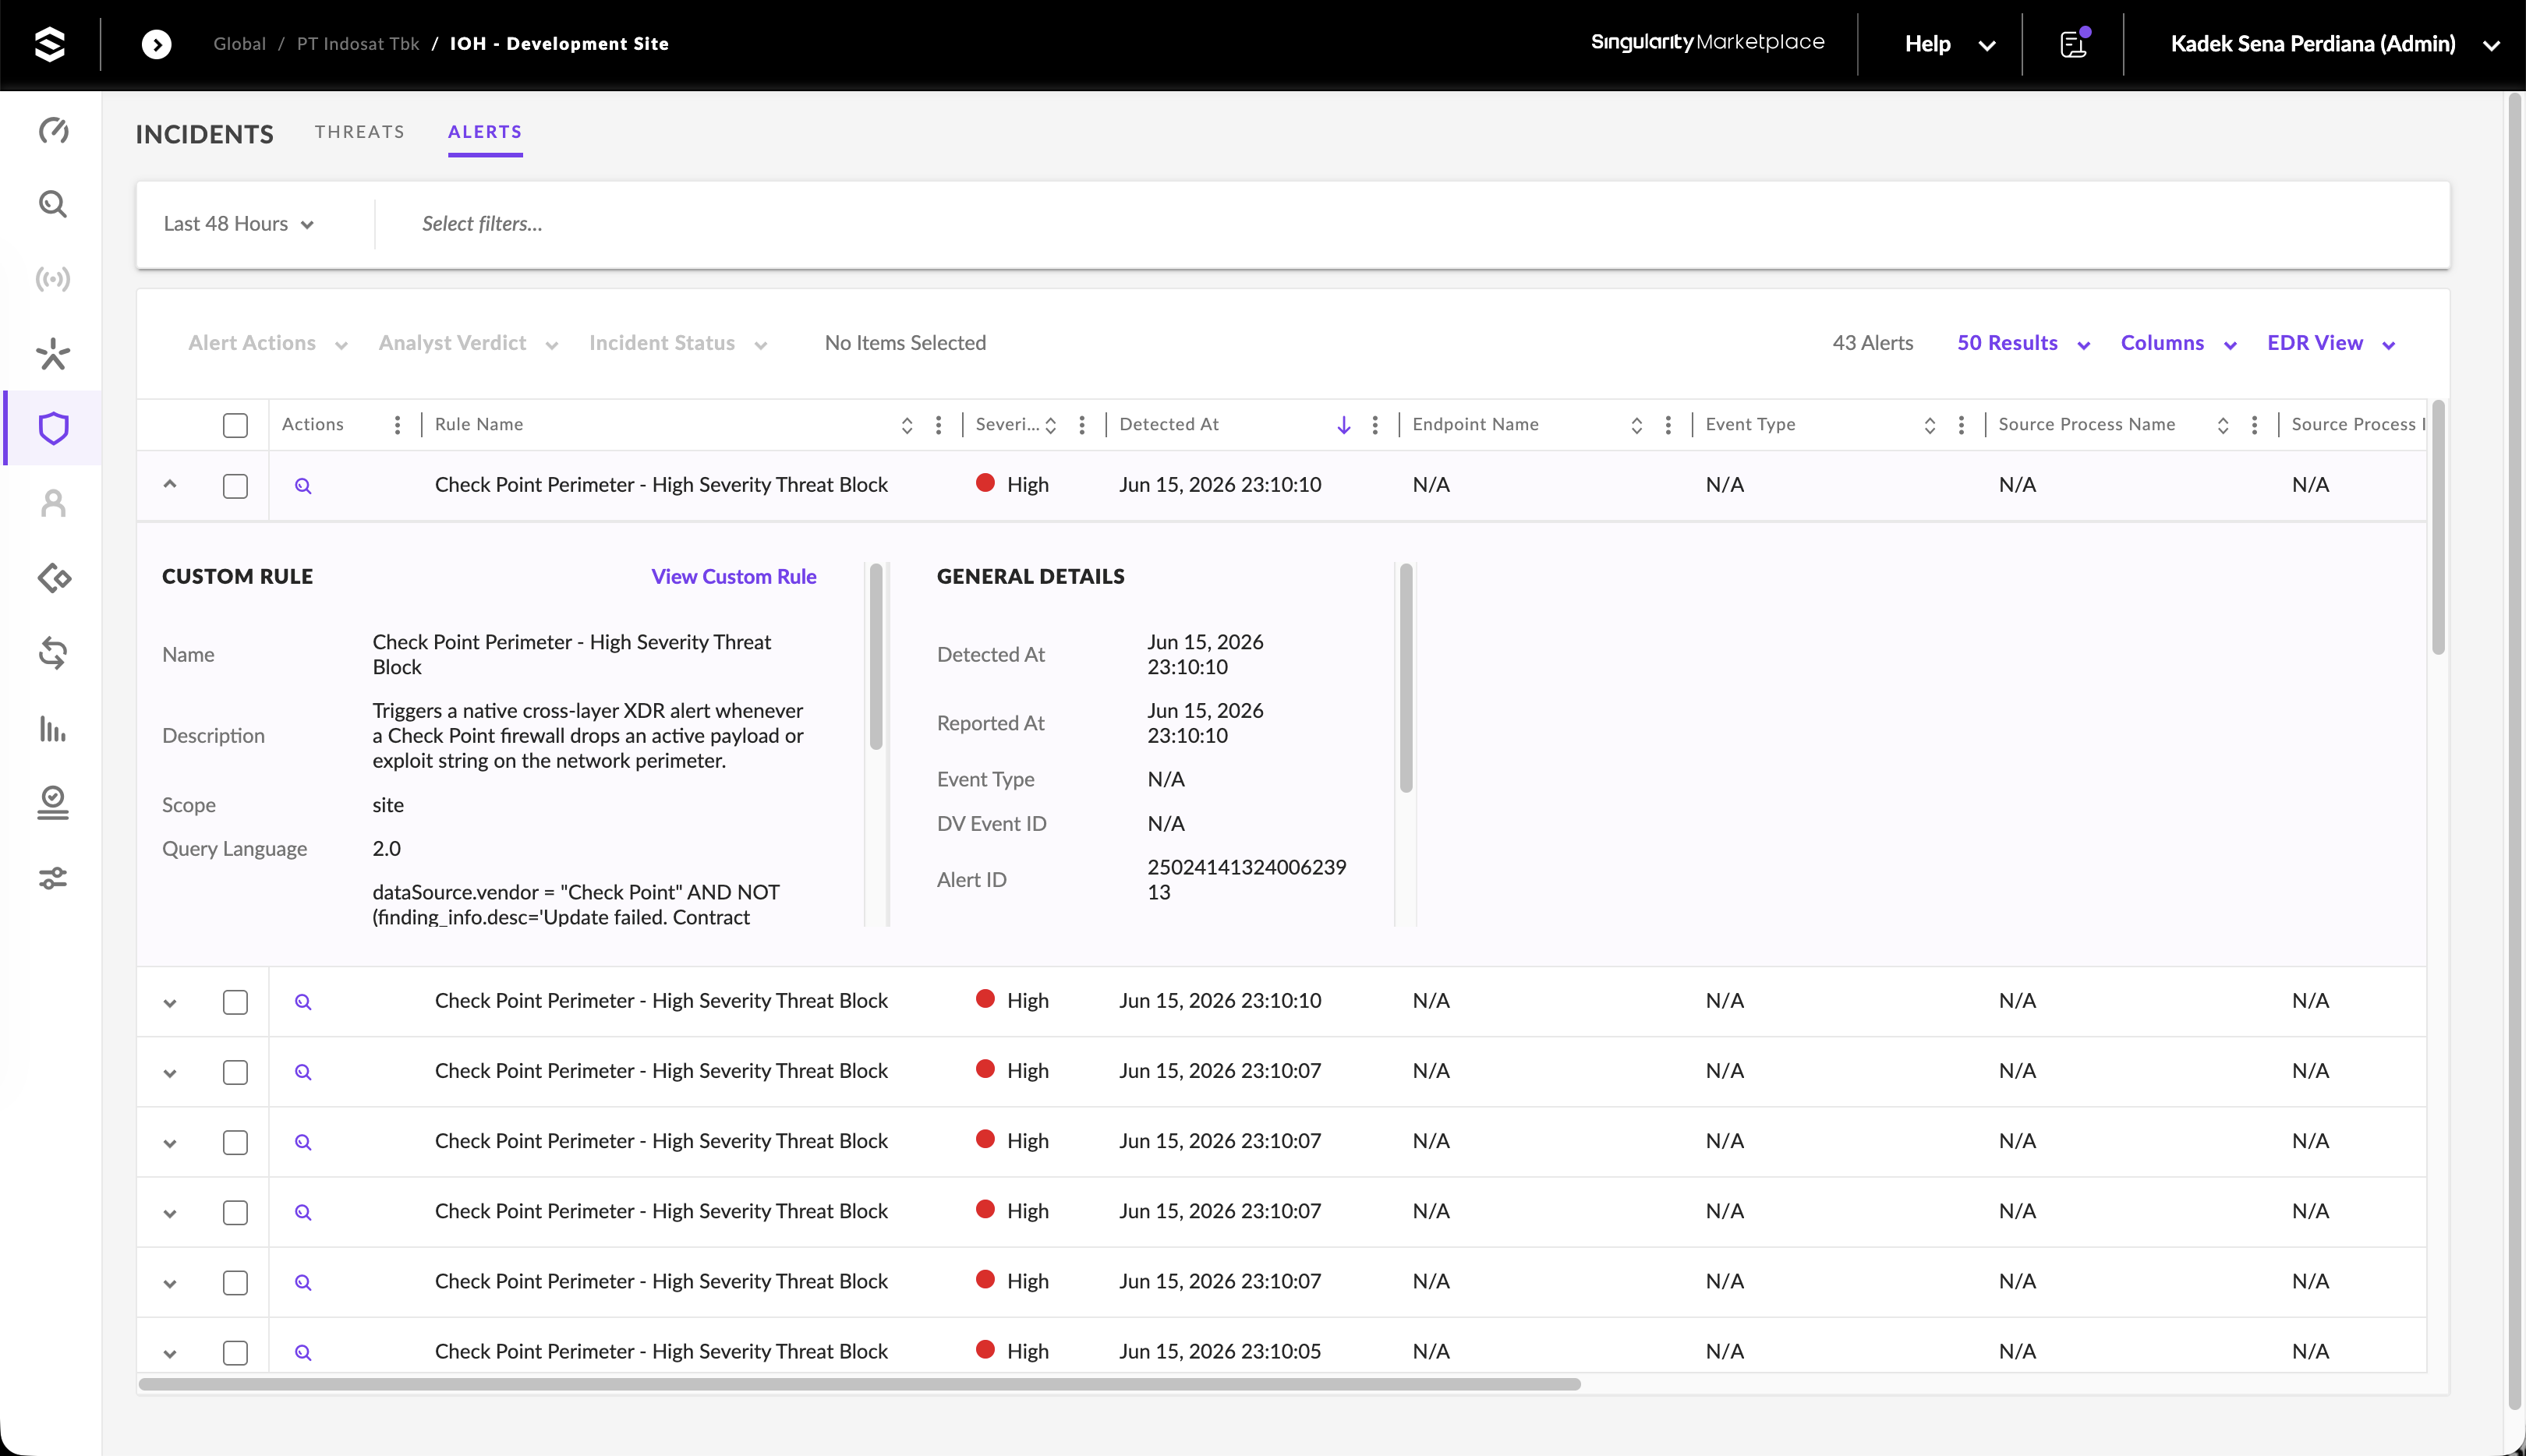2526x1456 pixels.
Task: Click the table horizontal scrollbar
Action: (x=860, y=1385)
